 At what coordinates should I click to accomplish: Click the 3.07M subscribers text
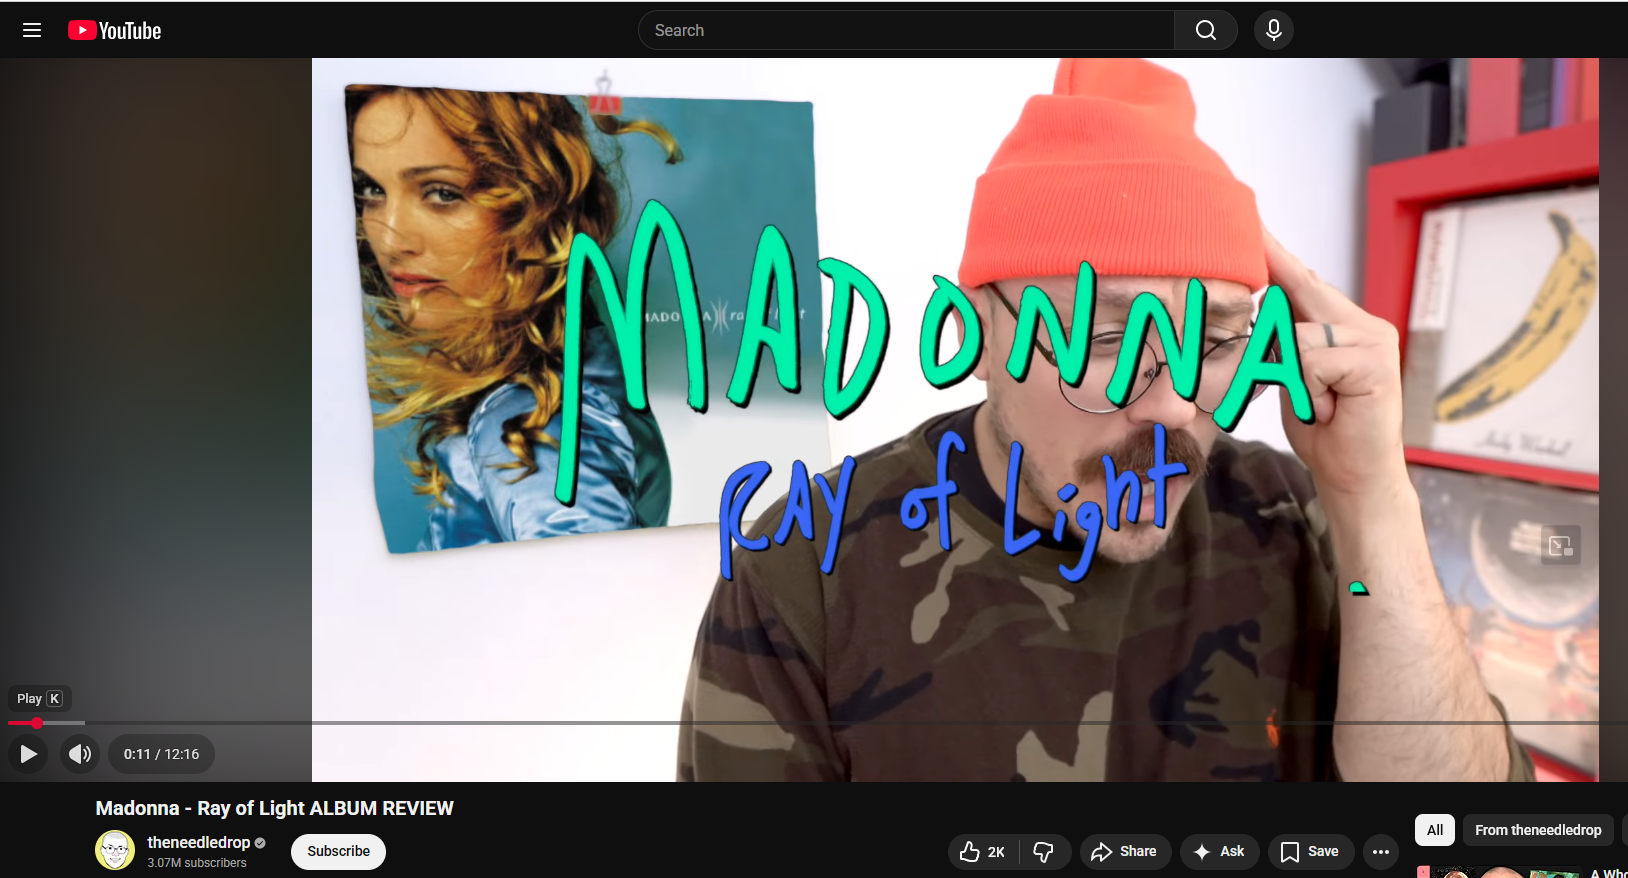[197, 863]
